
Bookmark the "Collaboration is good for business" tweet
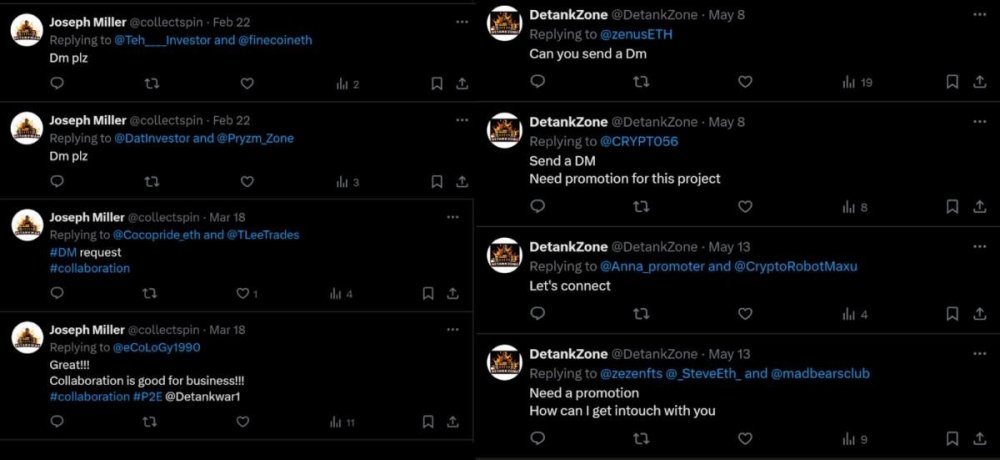tap(428, 423)
